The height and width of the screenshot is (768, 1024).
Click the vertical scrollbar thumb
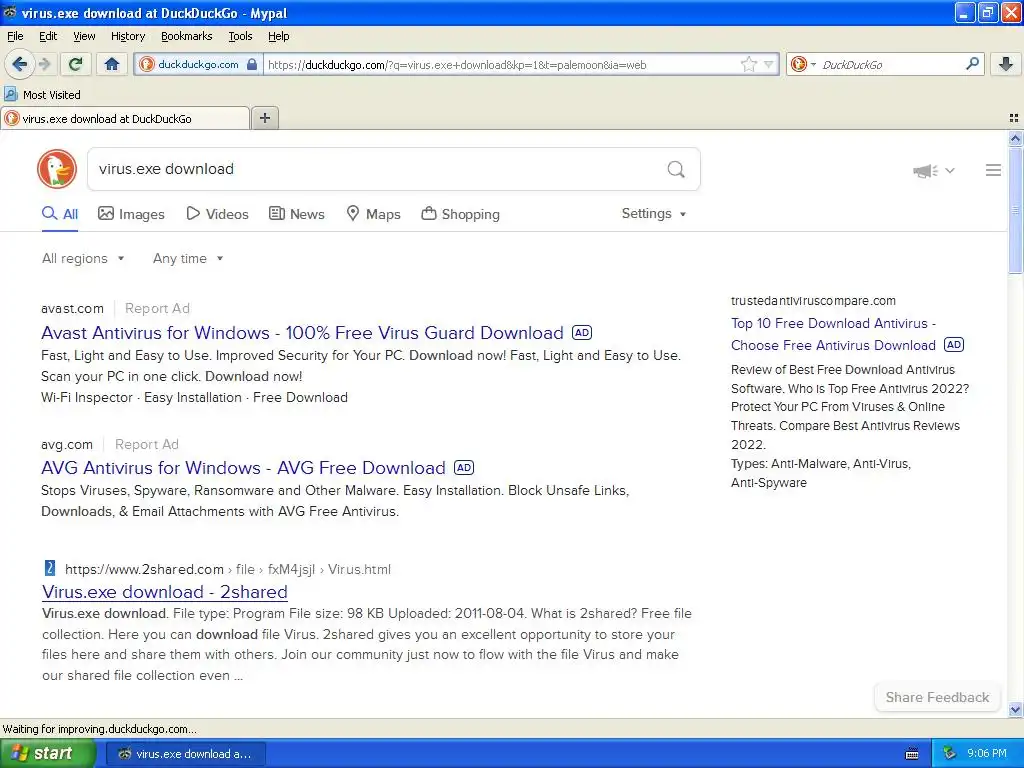[1015, 210]
